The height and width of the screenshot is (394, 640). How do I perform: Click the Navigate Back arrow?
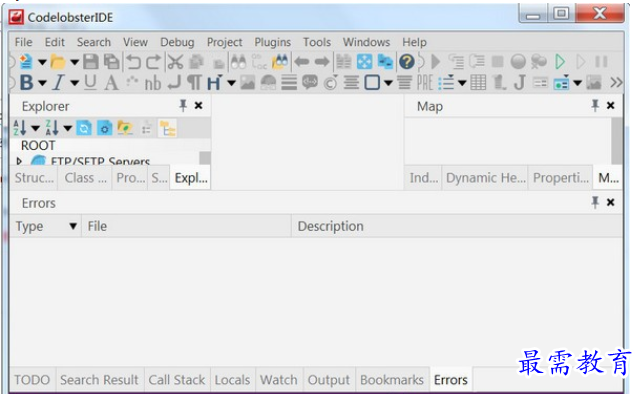(x=302, y=62)
